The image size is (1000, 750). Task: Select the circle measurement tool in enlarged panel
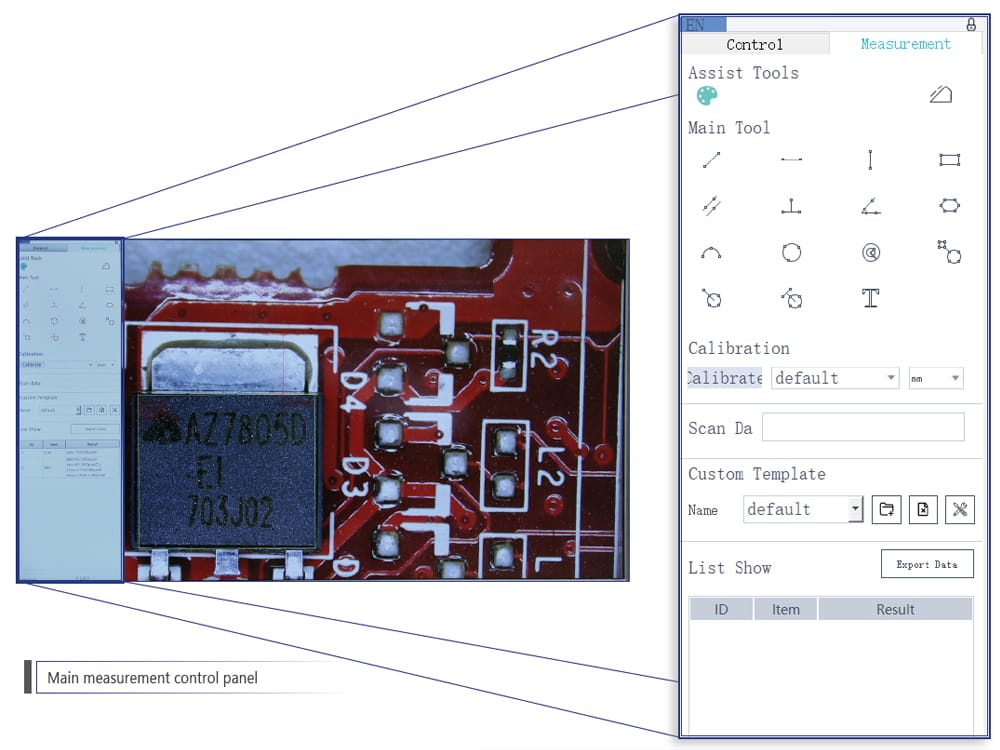[791, 253]
